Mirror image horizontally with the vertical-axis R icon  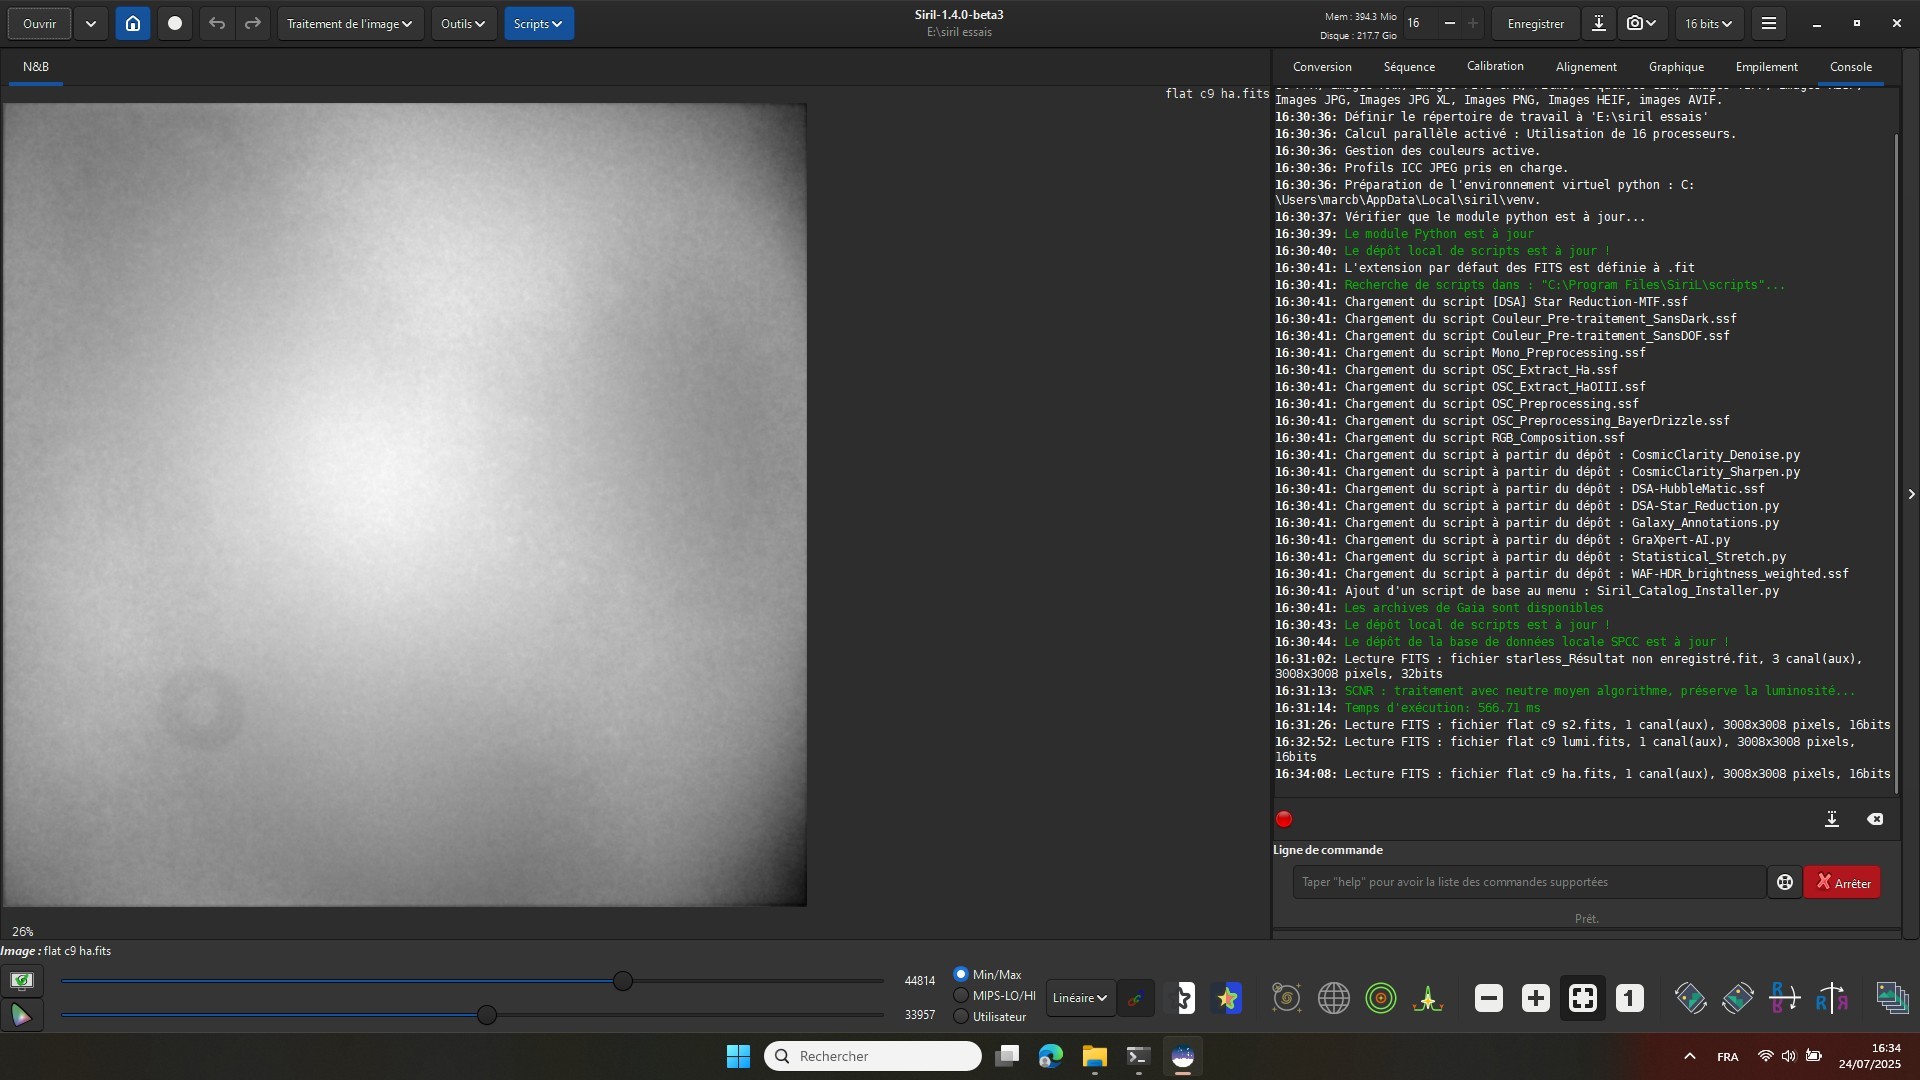pos(1832,998)
